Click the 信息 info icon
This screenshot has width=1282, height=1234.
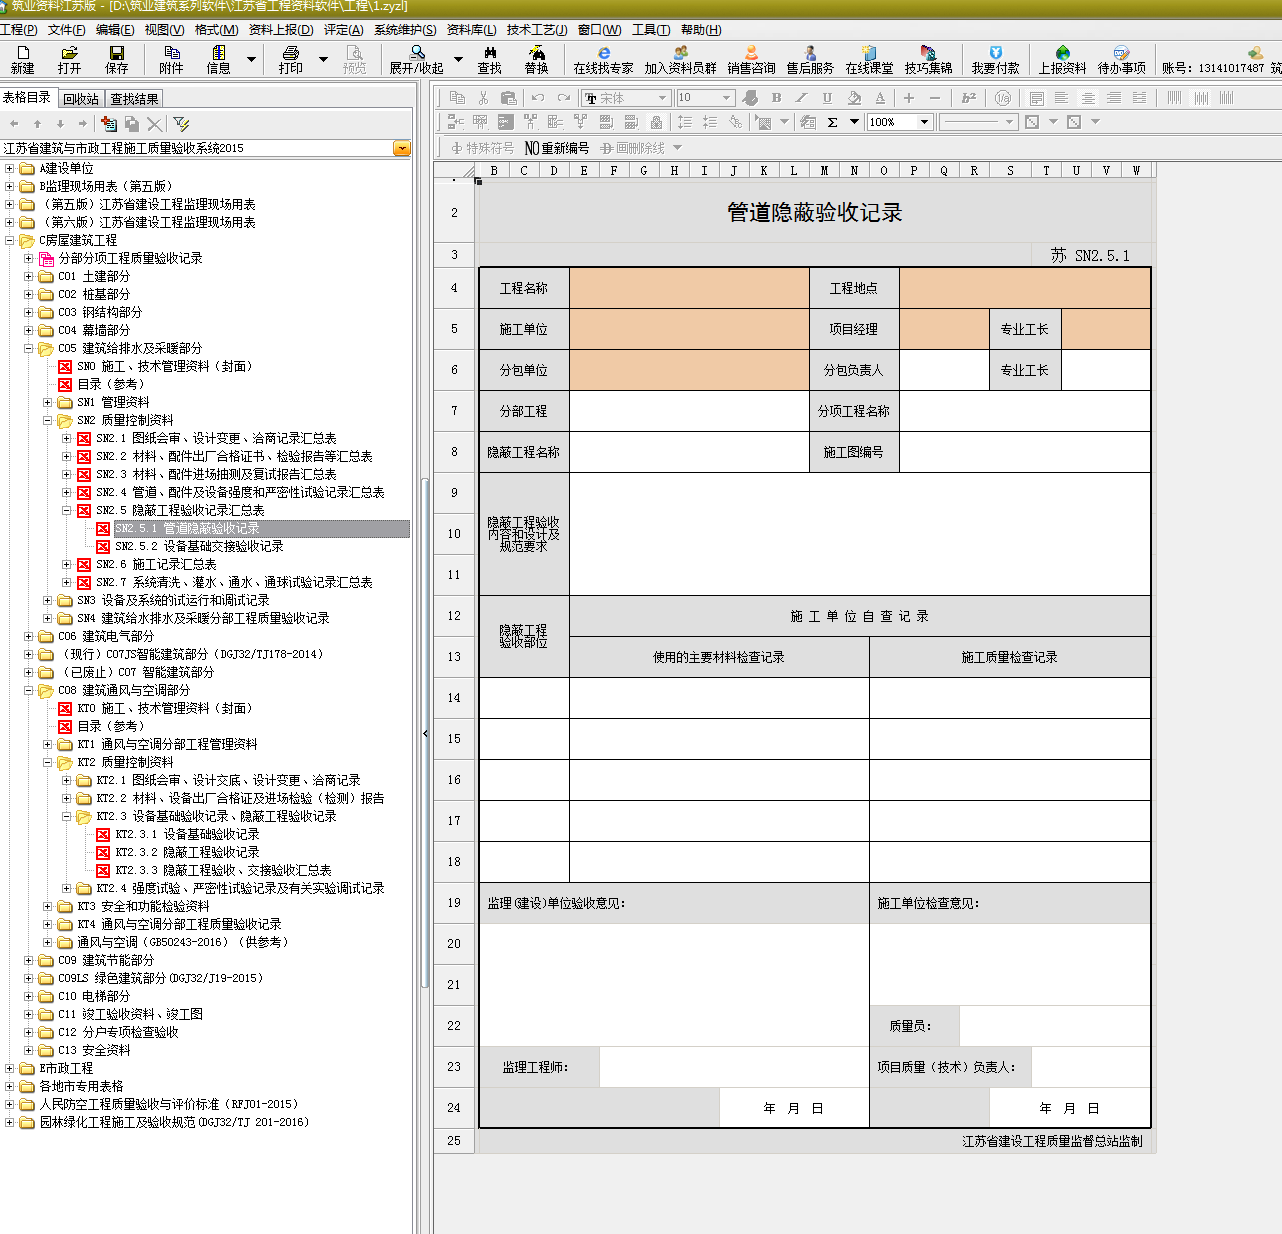pos(218,59)
